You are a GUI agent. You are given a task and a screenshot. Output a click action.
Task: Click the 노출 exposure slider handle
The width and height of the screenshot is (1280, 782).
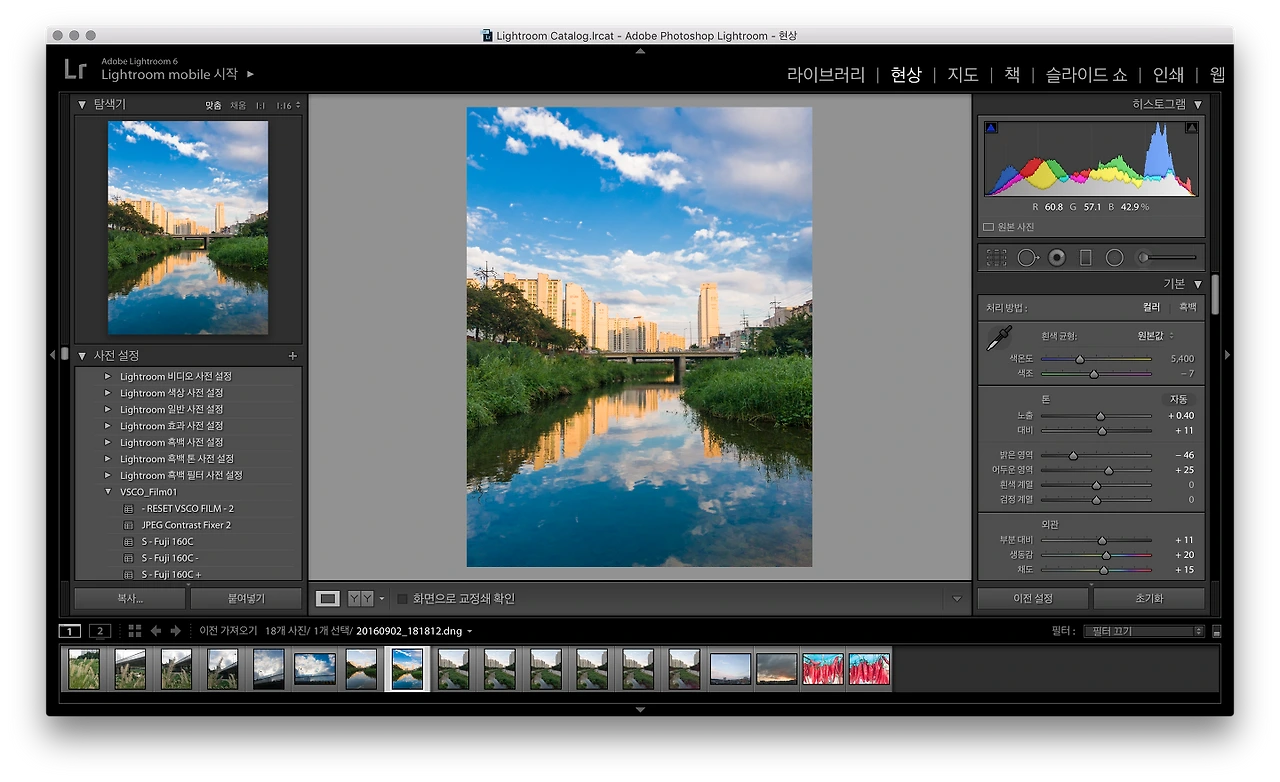pos(1101,416)
